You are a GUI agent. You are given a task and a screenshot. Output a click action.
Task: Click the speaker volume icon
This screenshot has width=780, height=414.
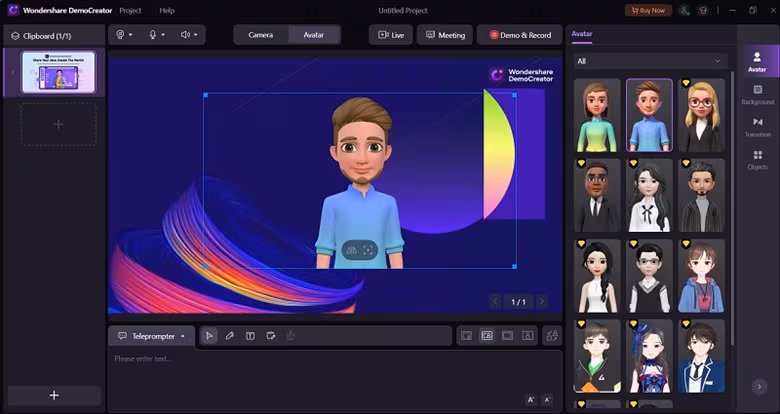(186, 35)
